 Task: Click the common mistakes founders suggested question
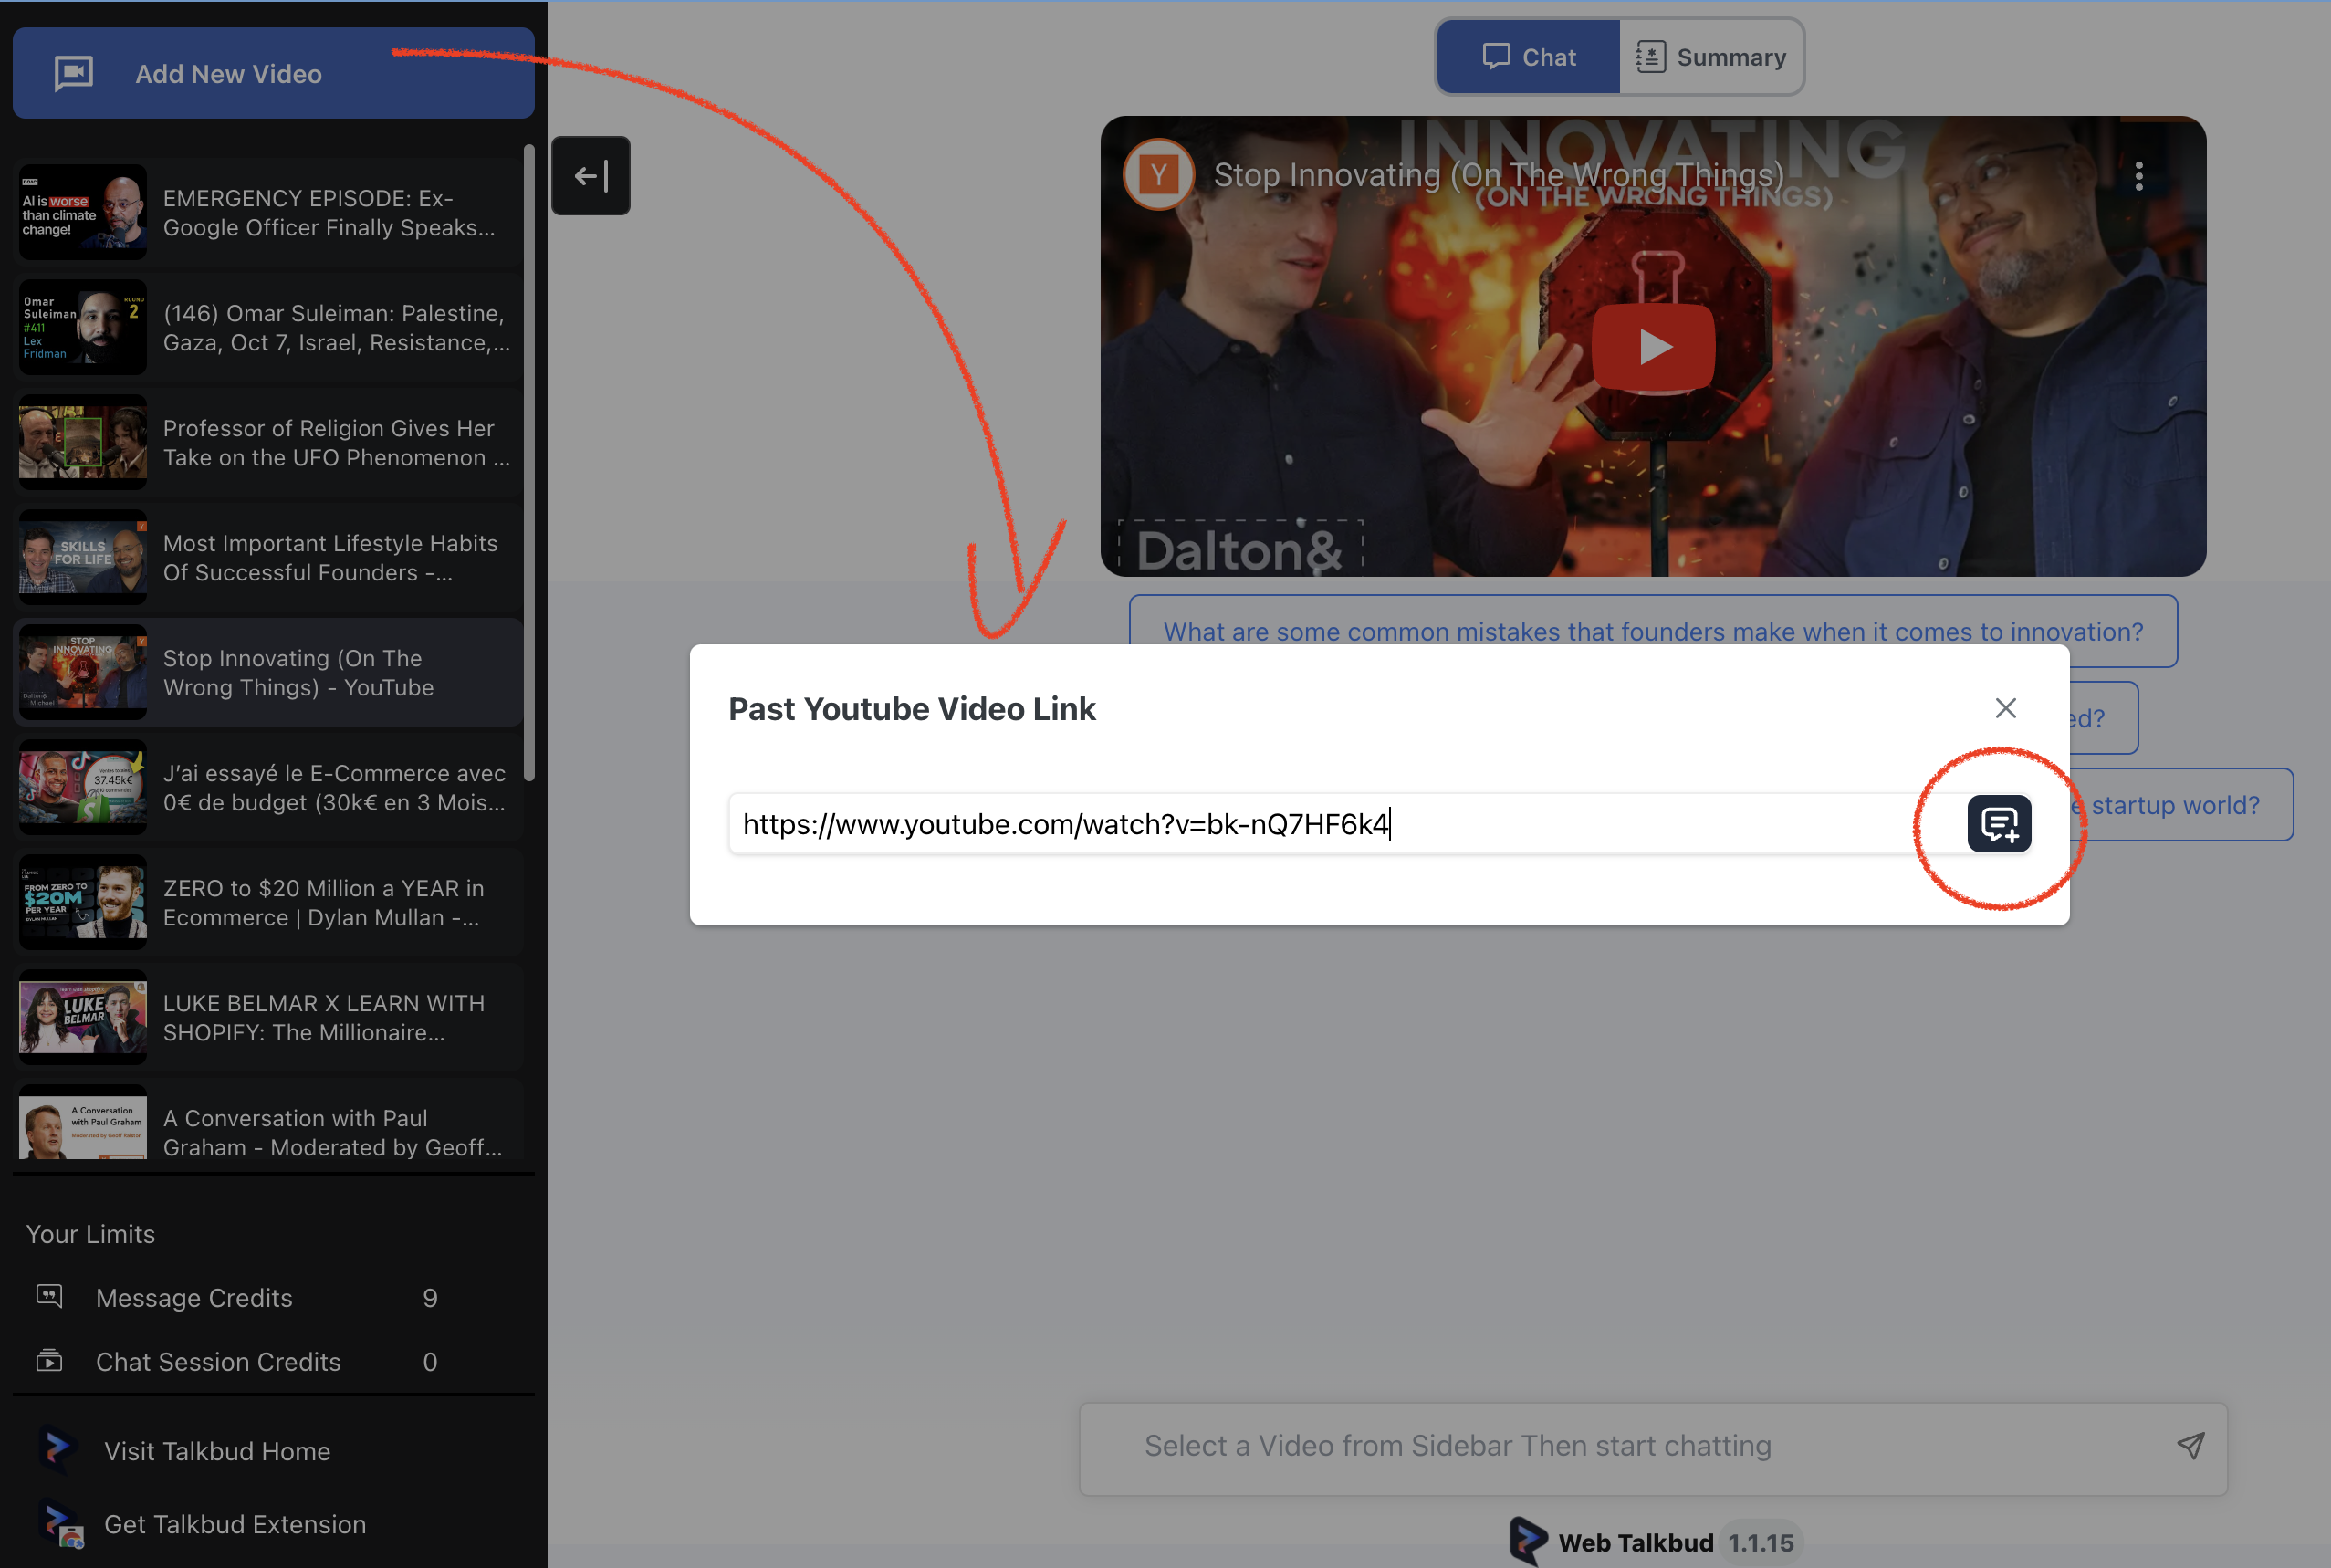(1653, 632)
